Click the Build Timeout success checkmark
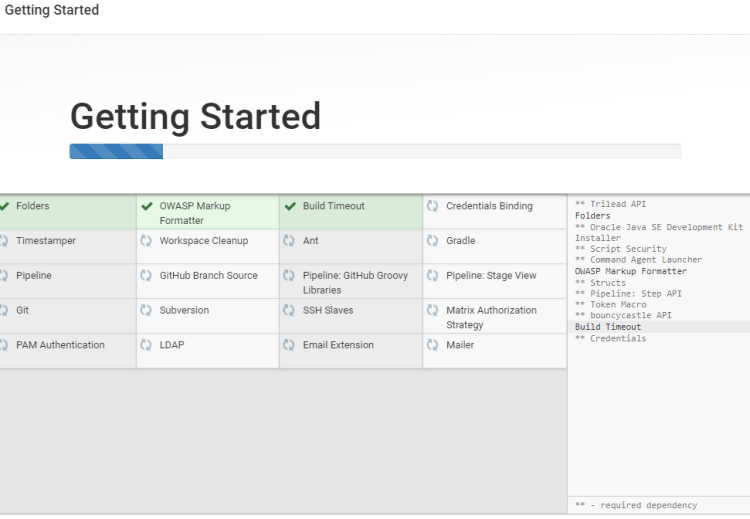750x519 pixels. [x=290, y=206]
